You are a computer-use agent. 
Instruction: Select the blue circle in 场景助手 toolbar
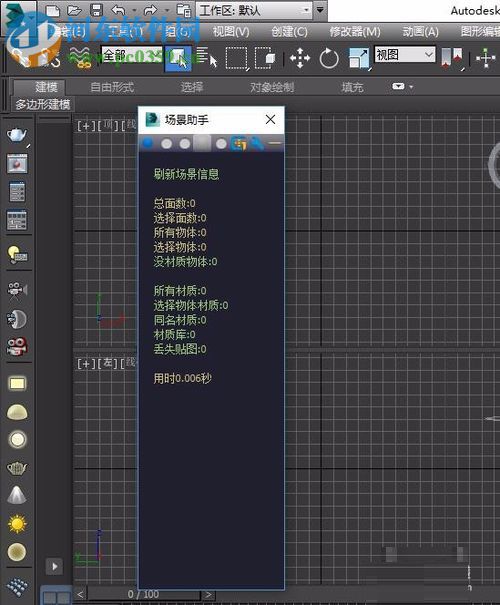coord(148,144)
